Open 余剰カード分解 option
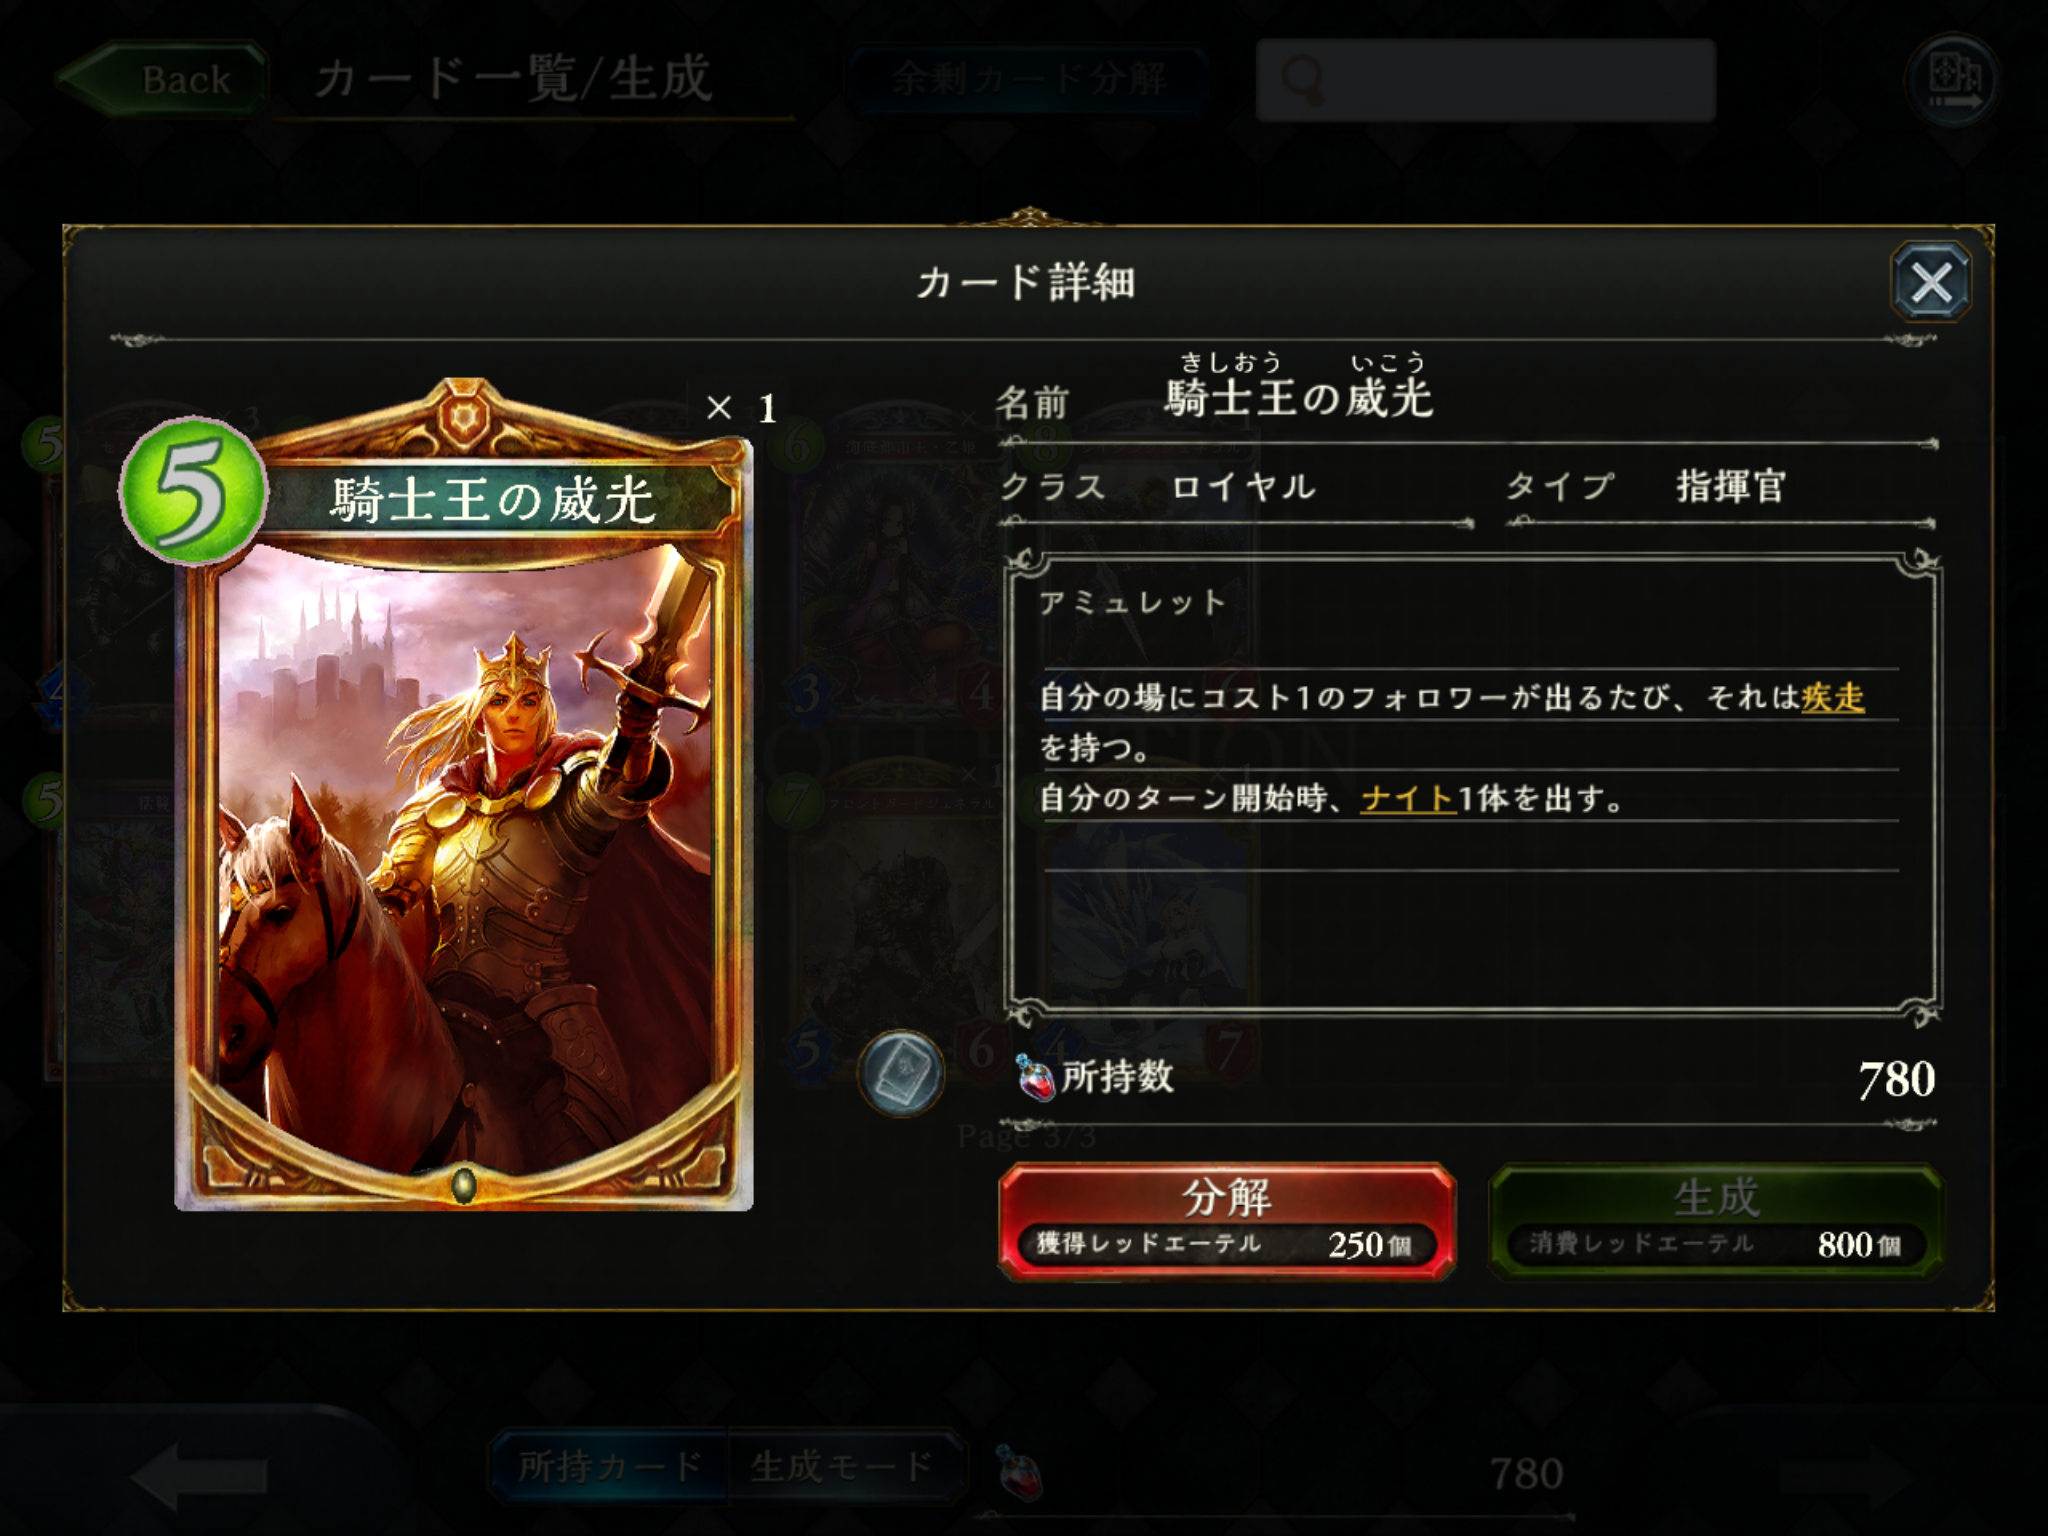This screenshot has width=2048, height=1536. click(1029, 79)
